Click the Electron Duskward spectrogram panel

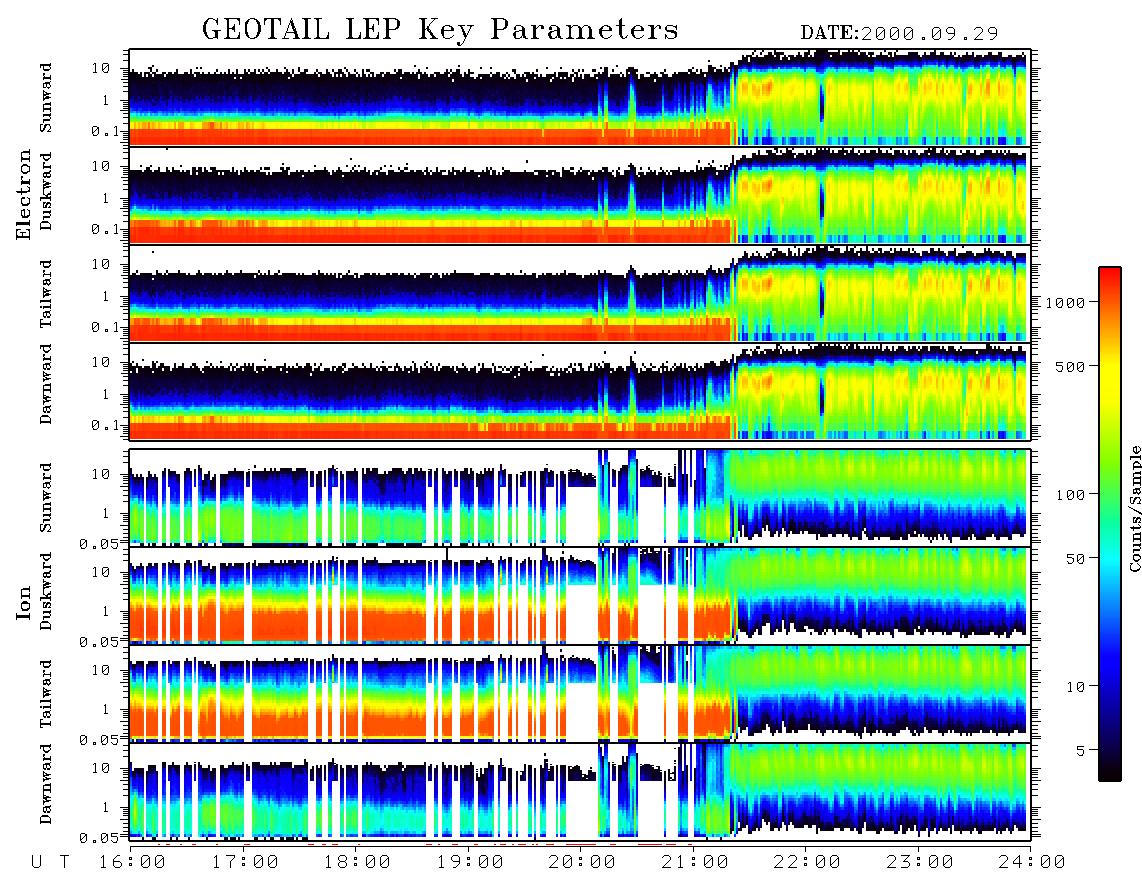click(580, 195)
